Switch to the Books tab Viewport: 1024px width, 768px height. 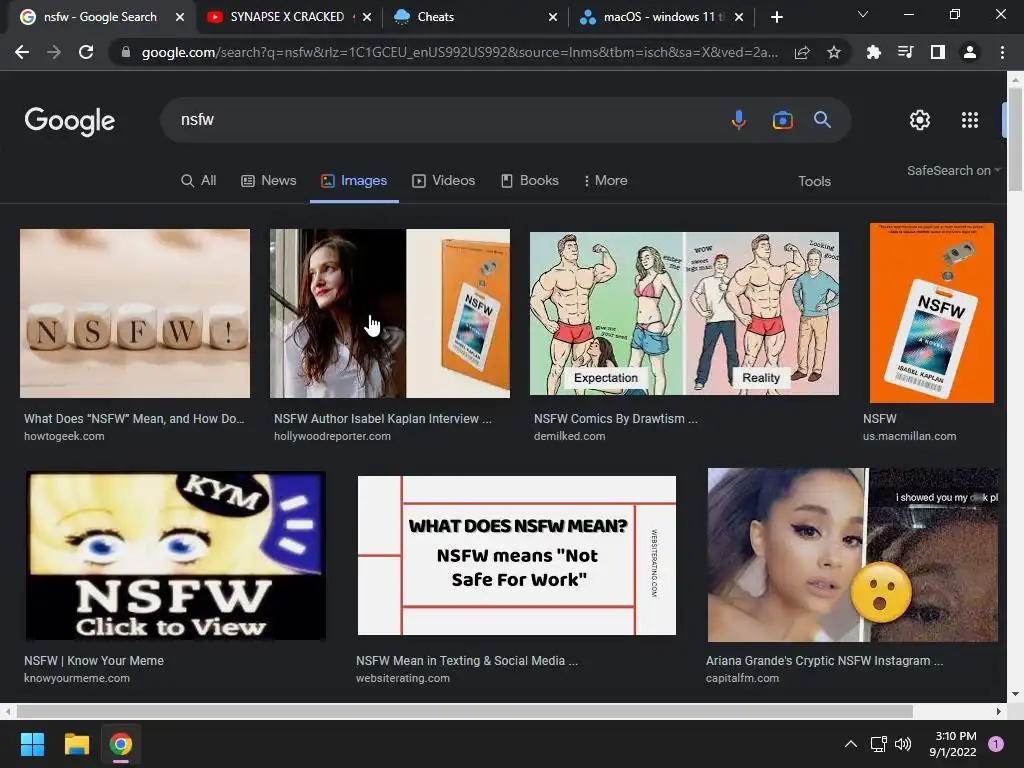point(530,181)
